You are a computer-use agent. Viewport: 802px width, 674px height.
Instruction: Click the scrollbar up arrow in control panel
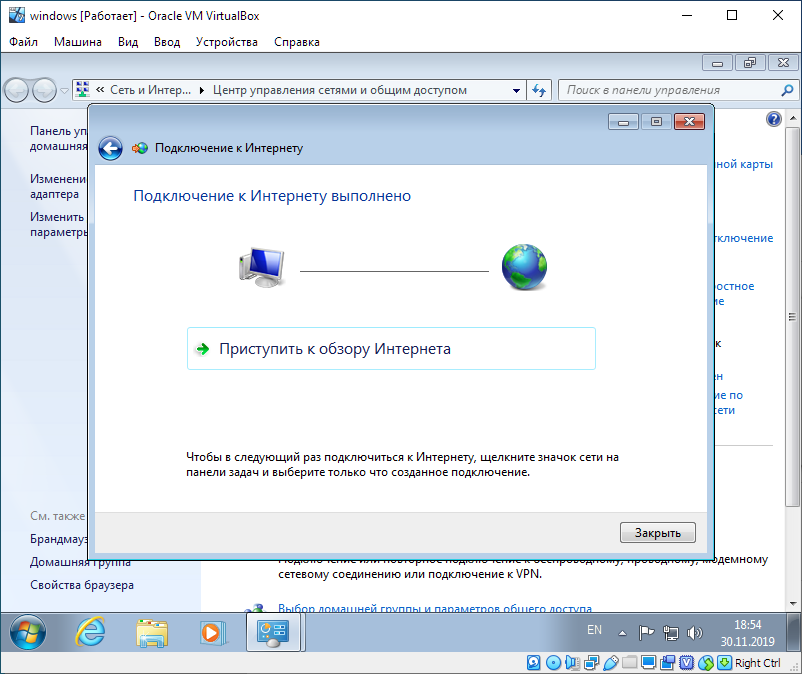[793, 118]
